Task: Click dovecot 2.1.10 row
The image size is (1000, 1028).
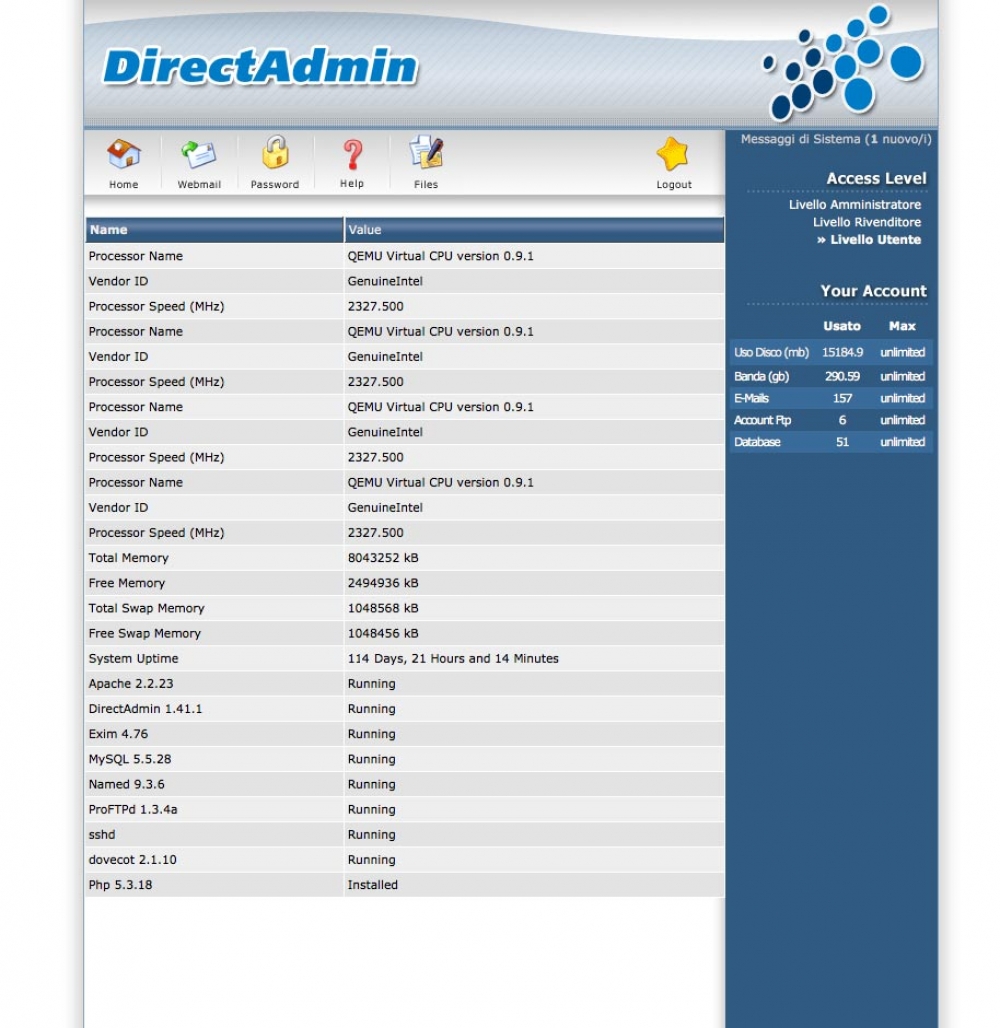Action: pyautogui.click(x=405, y=860)
